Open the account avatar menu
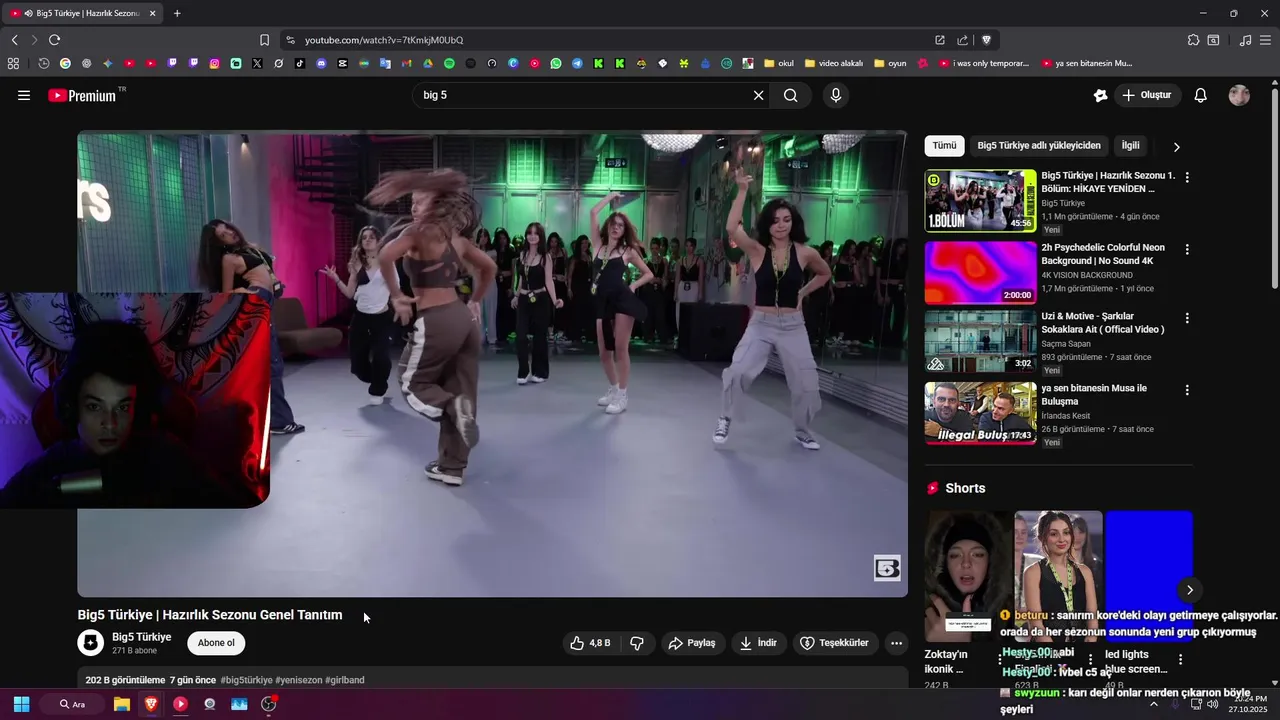1280x720 pixels. [x=1239, y=95]
